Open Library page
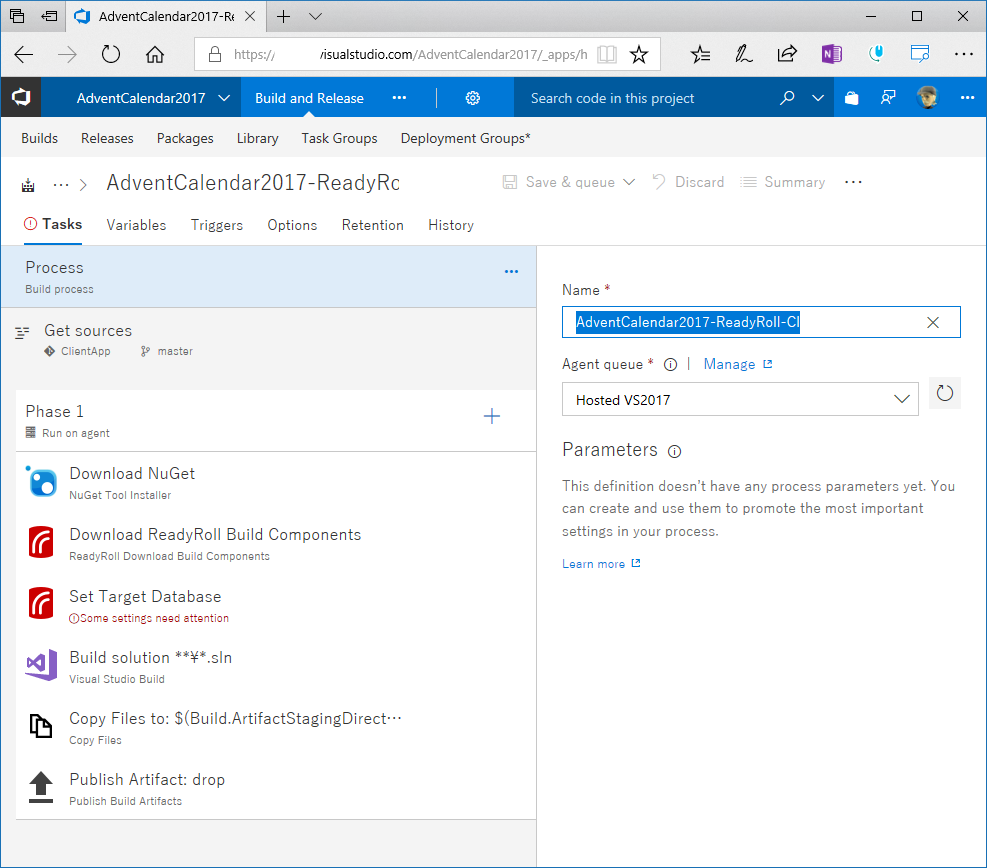 [257, 138]
